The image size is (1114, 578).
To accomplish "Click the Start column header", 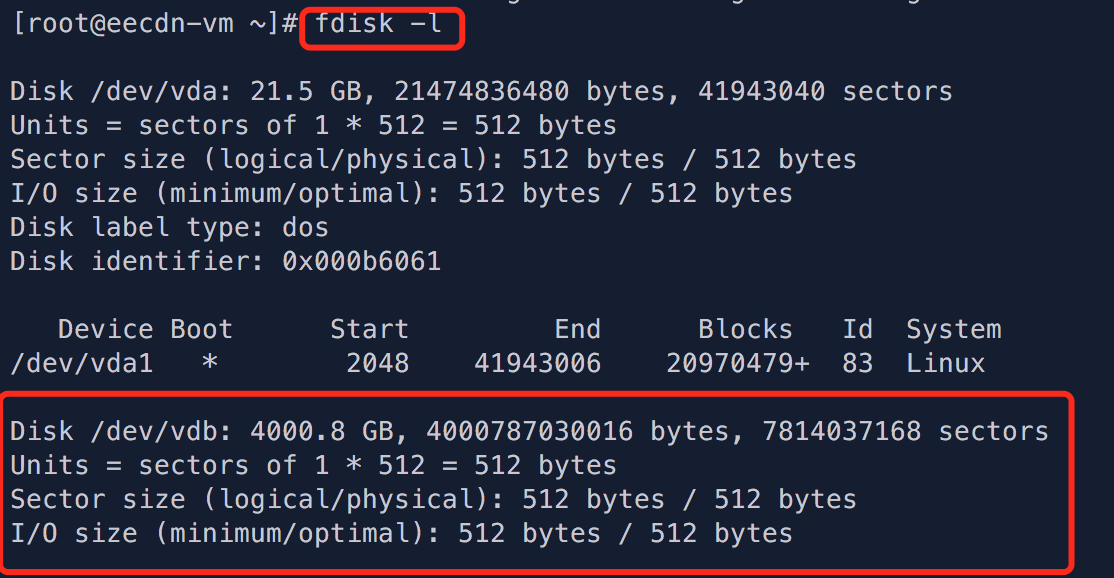I will pyautogui.click(x=369, y=329).
